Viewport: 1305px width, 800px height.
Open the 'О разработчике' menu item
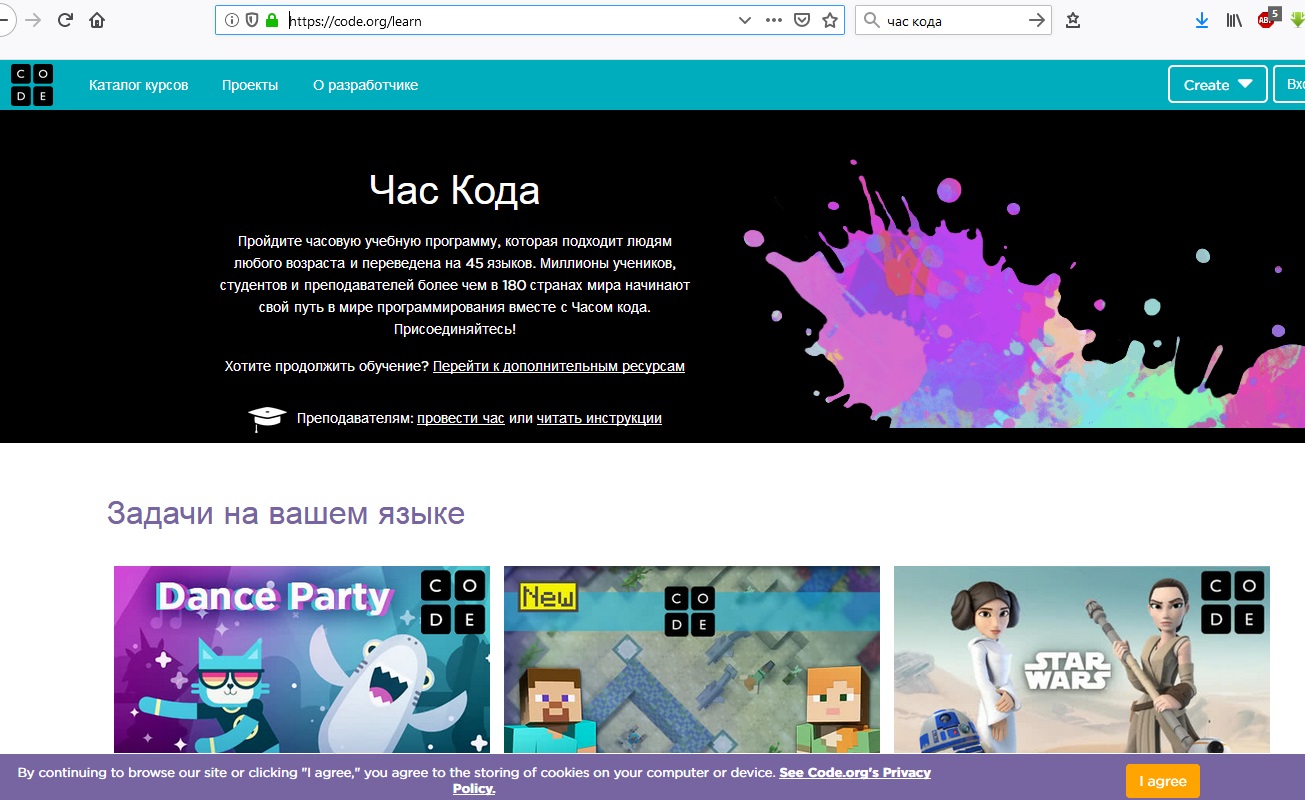pyautogui.click(x=365, y=85)
